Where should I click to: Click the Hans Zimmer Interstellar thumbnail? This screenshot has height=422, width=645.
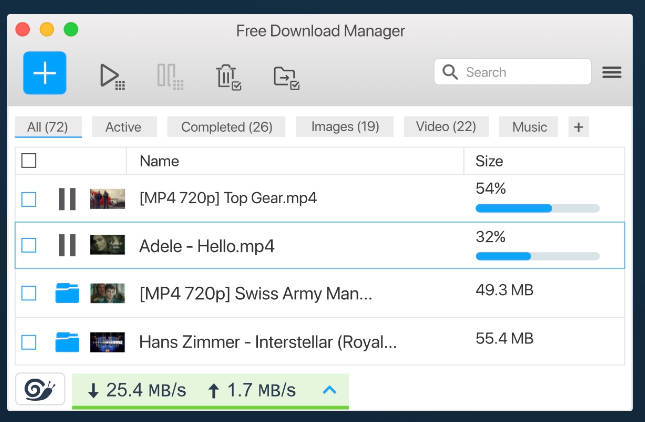(x=107, y=342)
